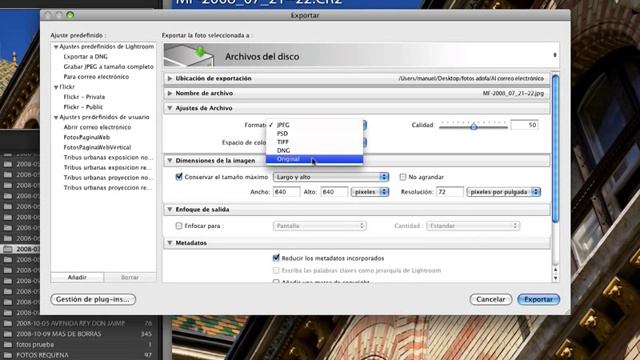Select Tribus urbanas proyeccion re... preset
This screenshot has height=360, width=640.
[108, 188]
